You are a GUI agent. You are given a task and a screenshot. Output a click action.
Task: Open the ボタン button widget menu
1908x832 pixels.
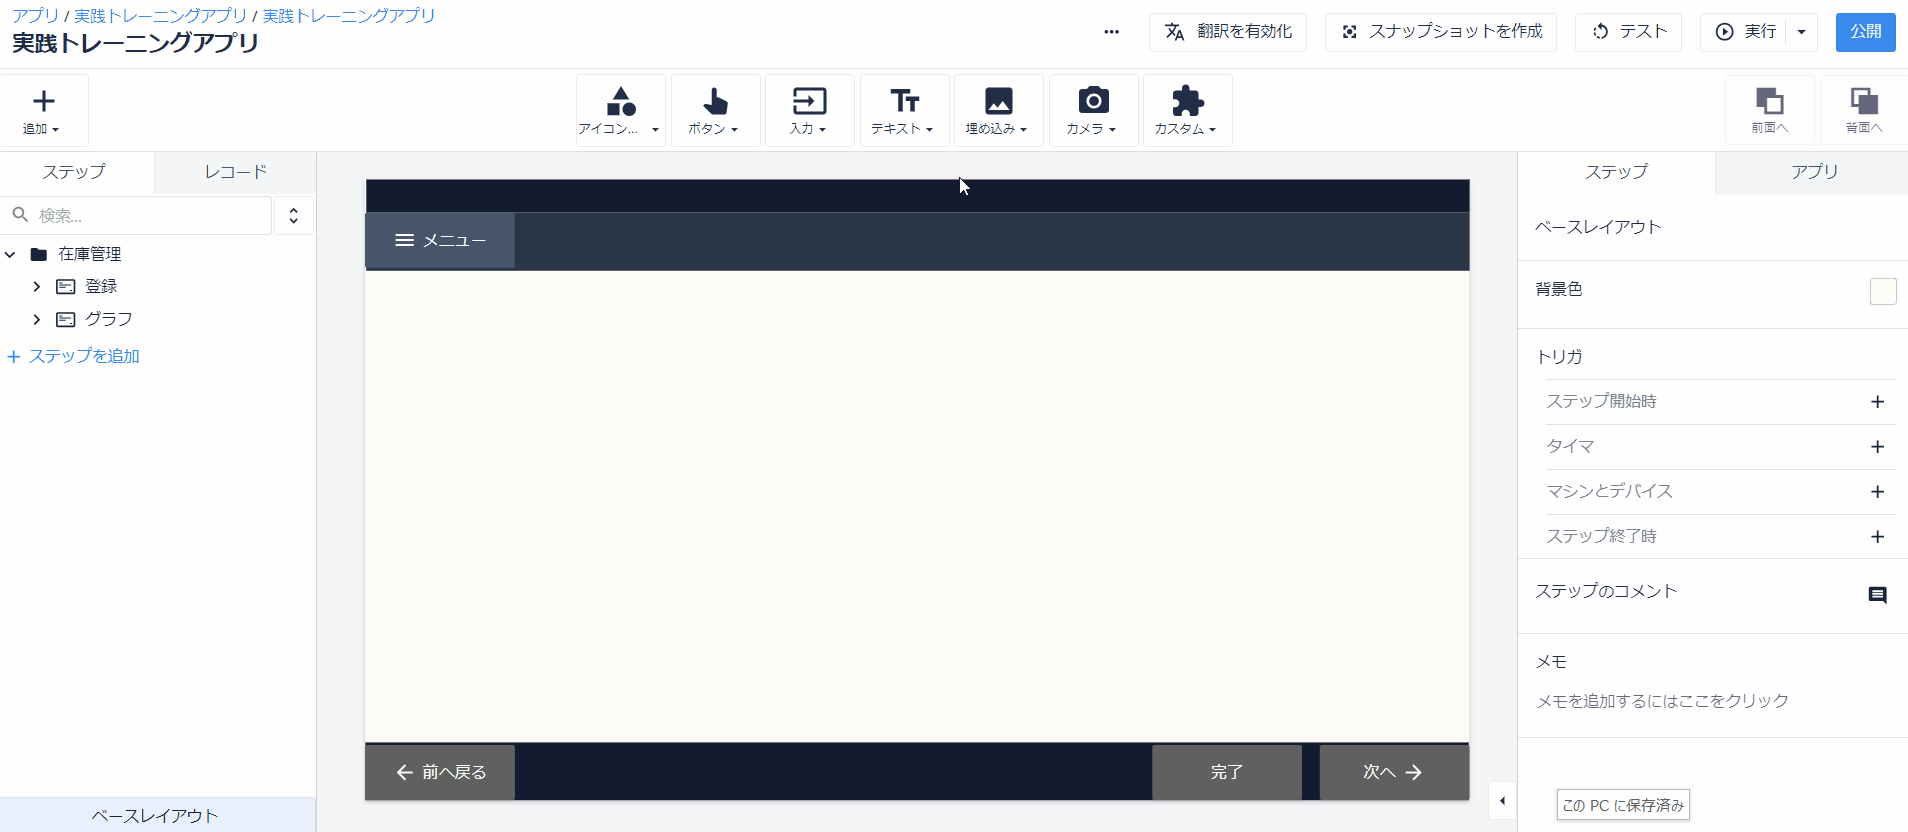[715, 110]
